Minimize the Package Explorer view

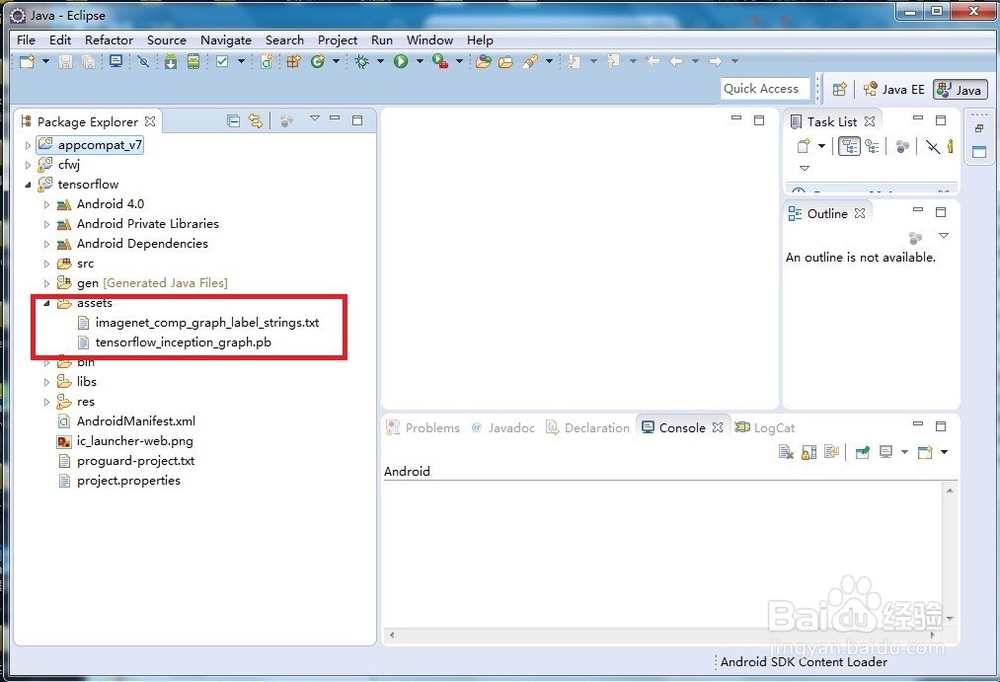[335, 119]
